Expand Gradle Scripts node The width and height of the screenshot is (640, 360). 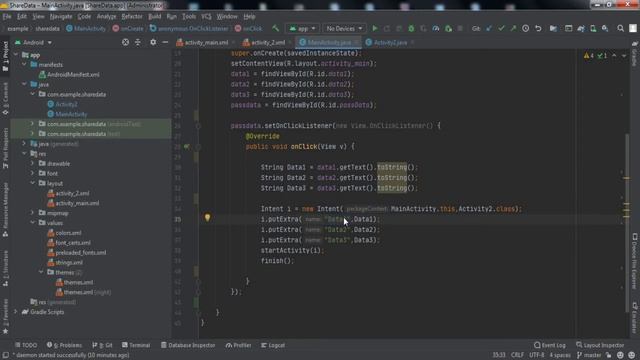click(x=16, y=312)
